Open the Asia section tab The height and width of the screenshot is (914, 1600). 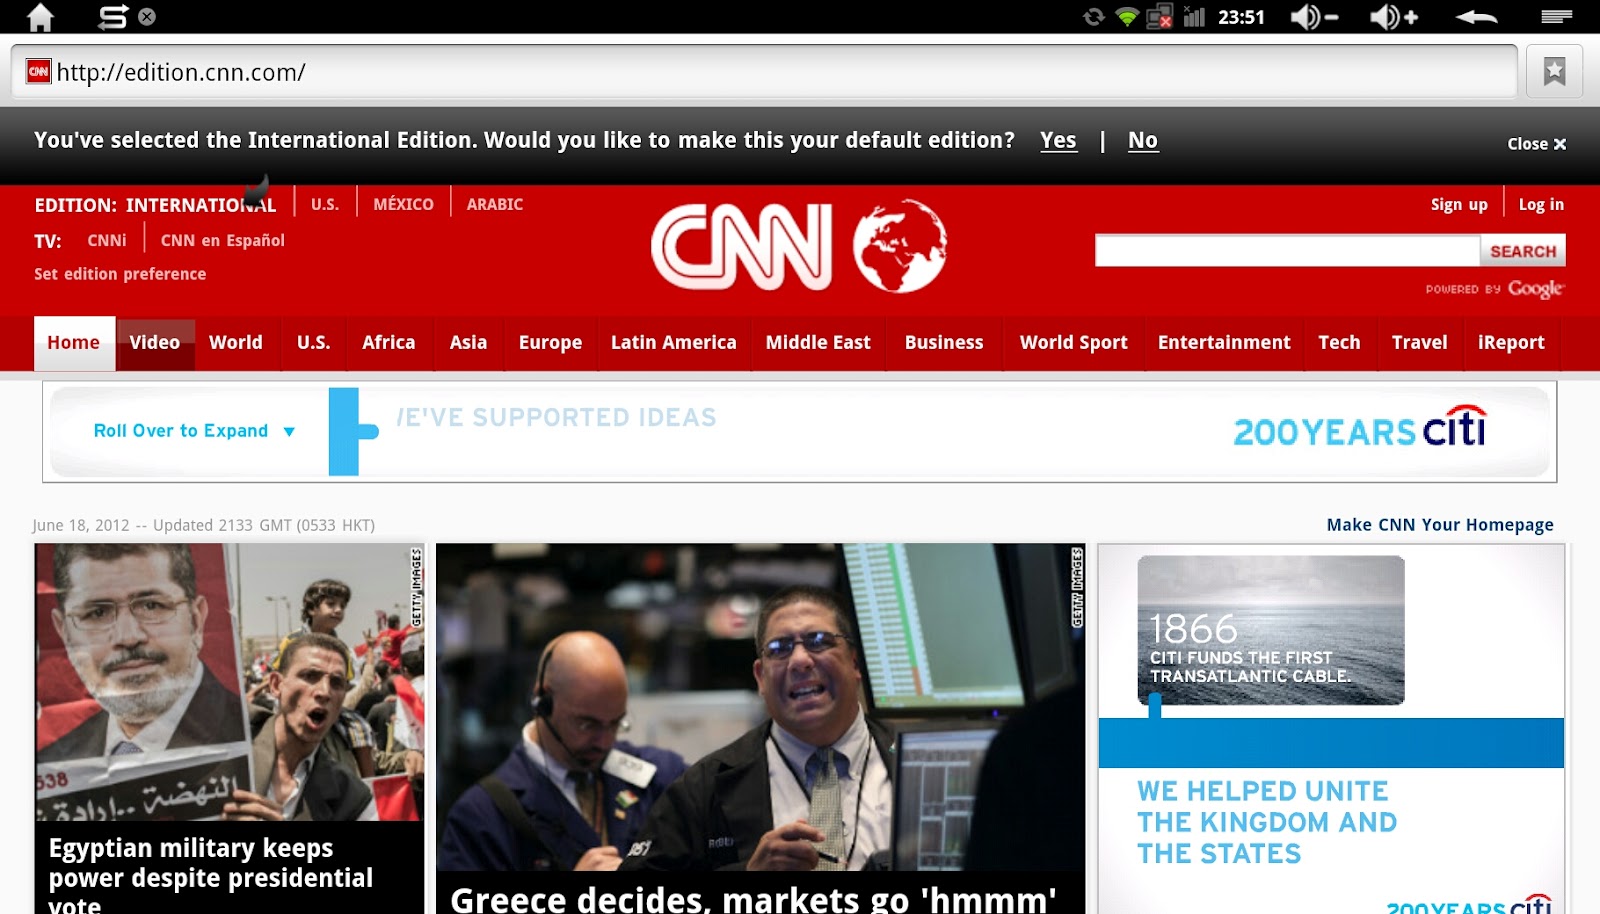468,343
